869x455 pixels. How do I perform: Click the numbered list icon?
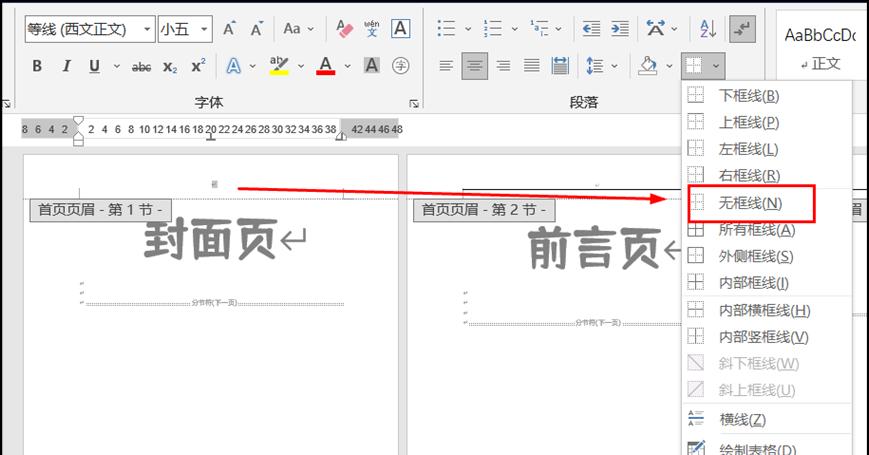[x=493, y=28]
